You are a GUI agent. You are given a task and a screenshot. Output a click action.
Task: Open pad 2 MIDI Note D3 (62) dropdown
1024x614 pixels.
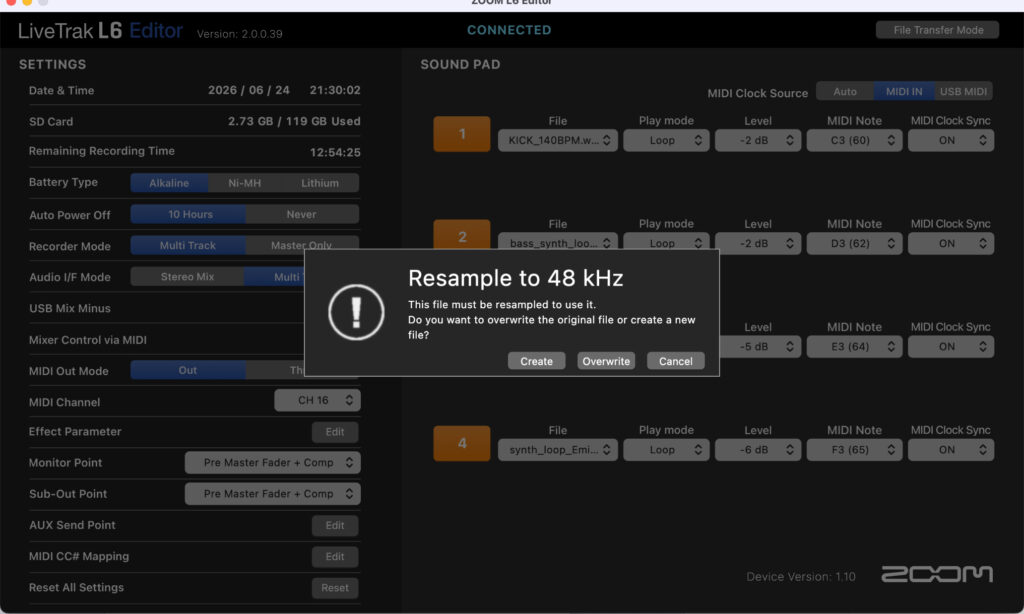(x=854, y=244)
